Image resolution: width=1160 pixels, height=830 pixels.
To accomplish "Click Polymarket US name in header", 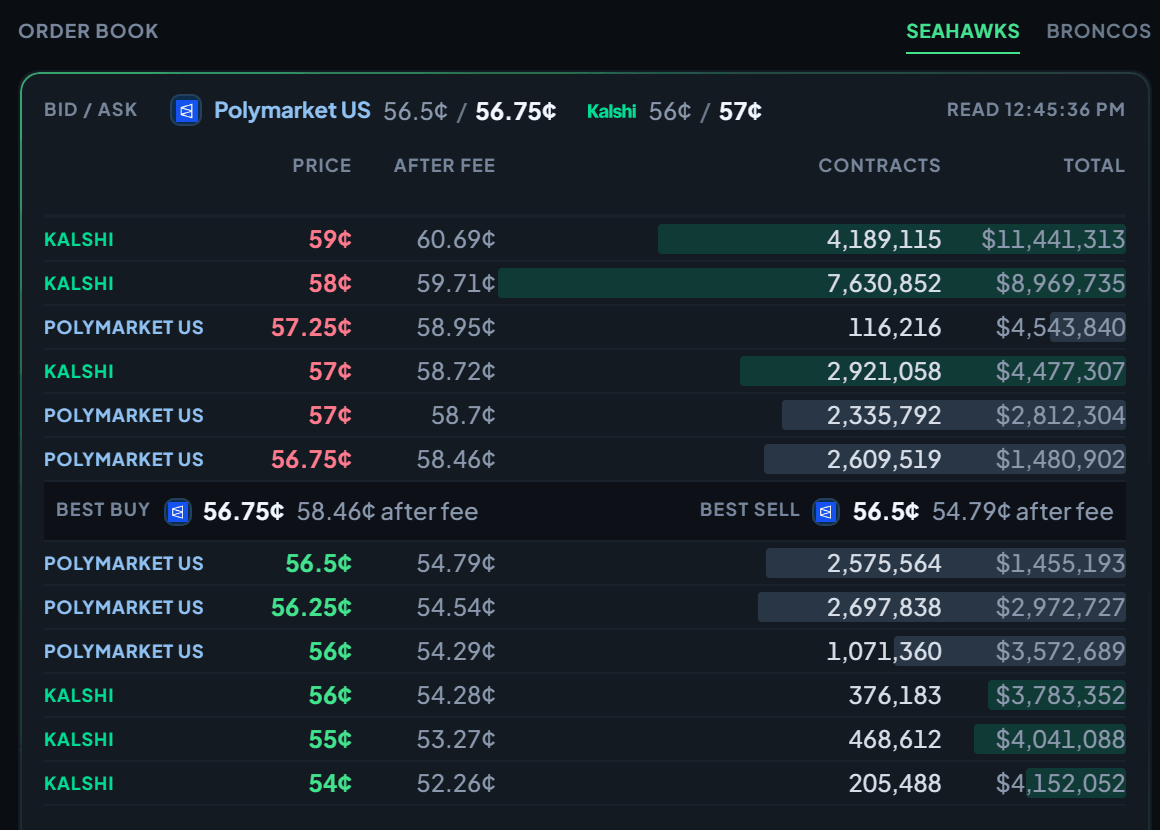I will click(x=292, y=110).
